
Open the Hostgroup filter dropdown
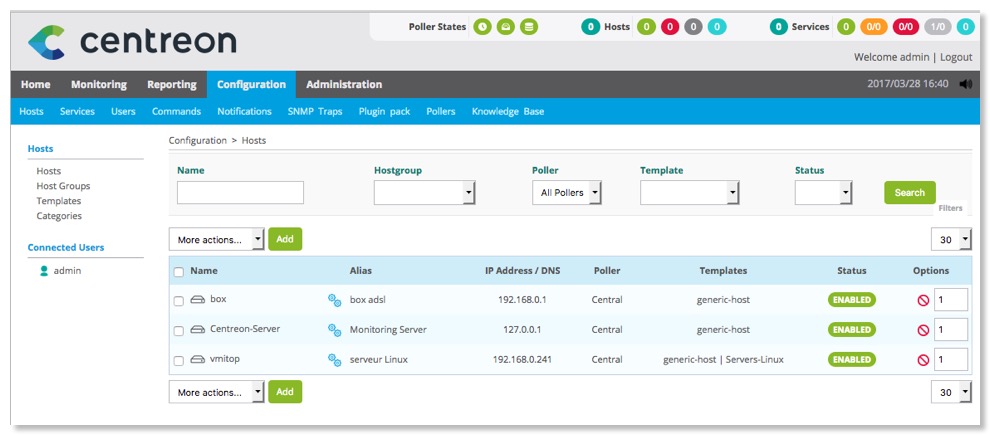point(424,192)
